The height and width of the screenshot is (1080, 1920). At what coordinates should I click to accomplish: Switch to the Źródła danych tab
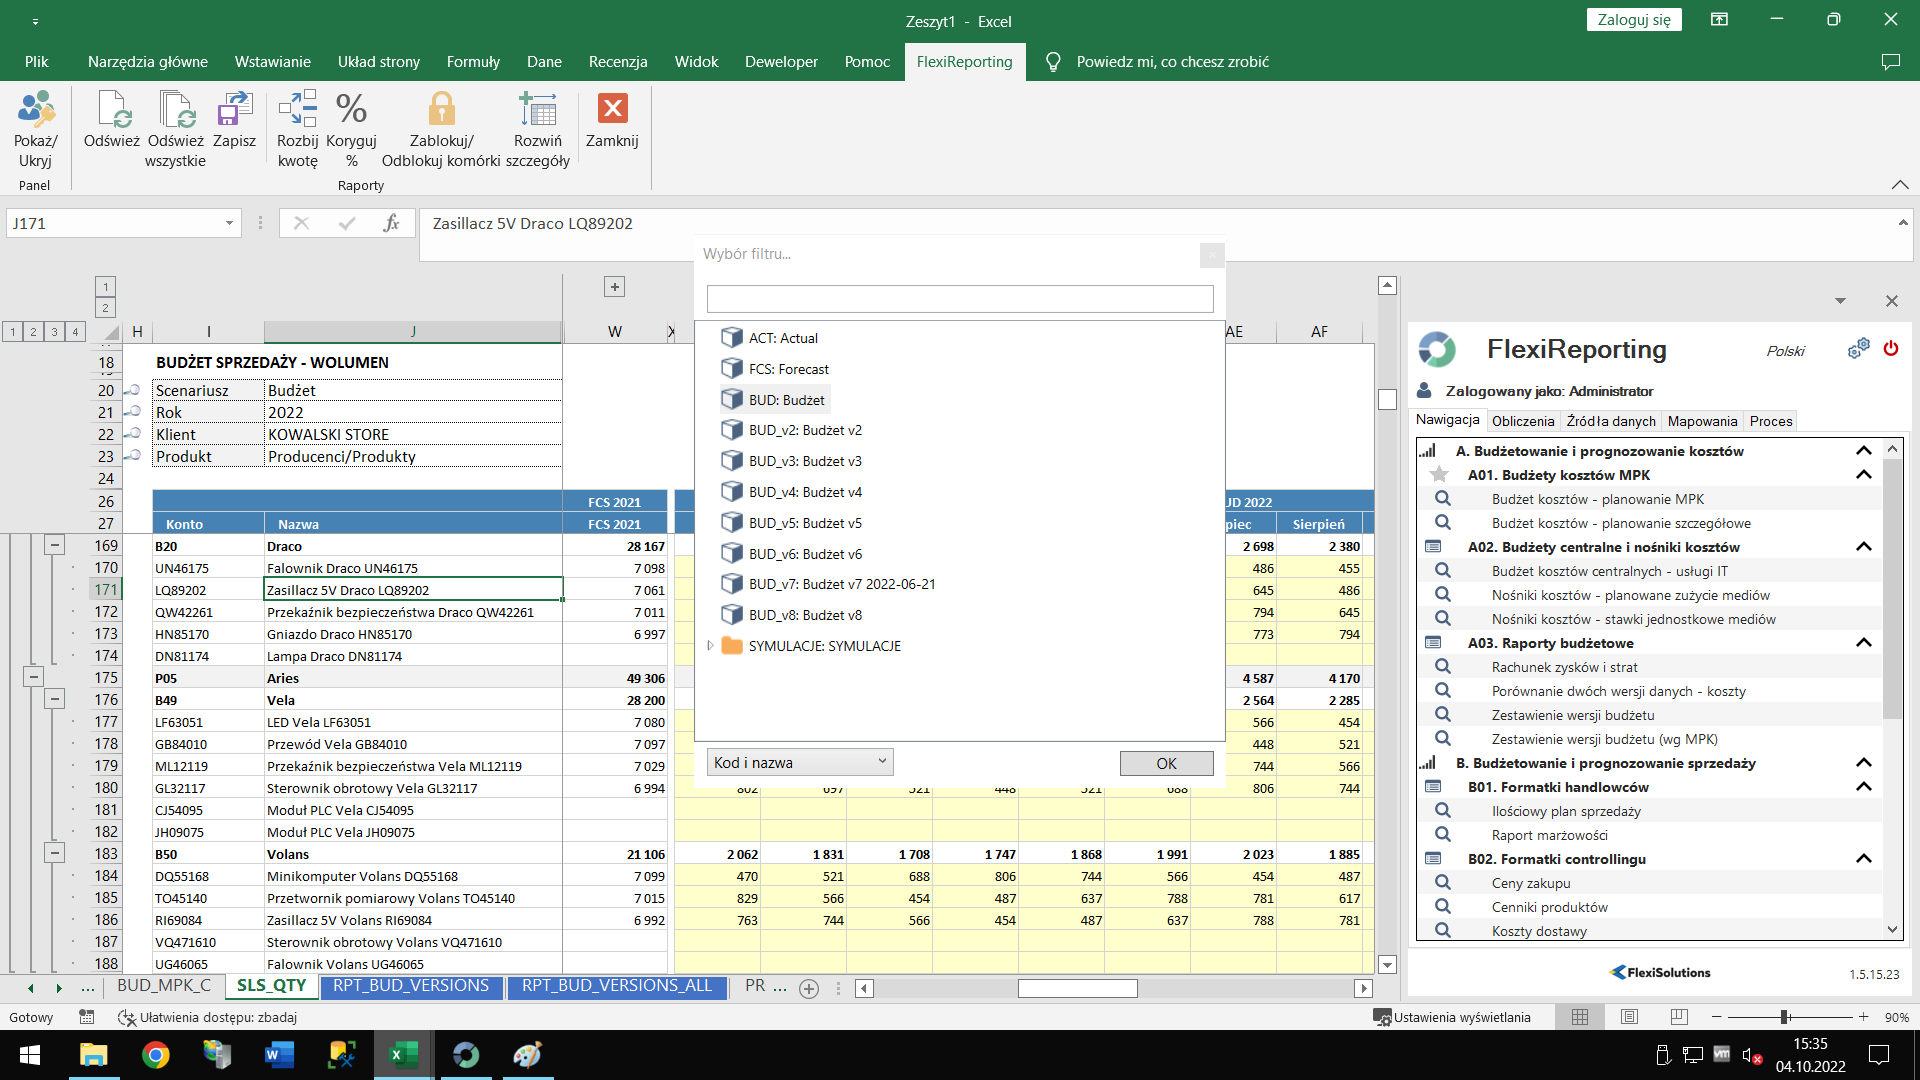(x=1610, y=421)
